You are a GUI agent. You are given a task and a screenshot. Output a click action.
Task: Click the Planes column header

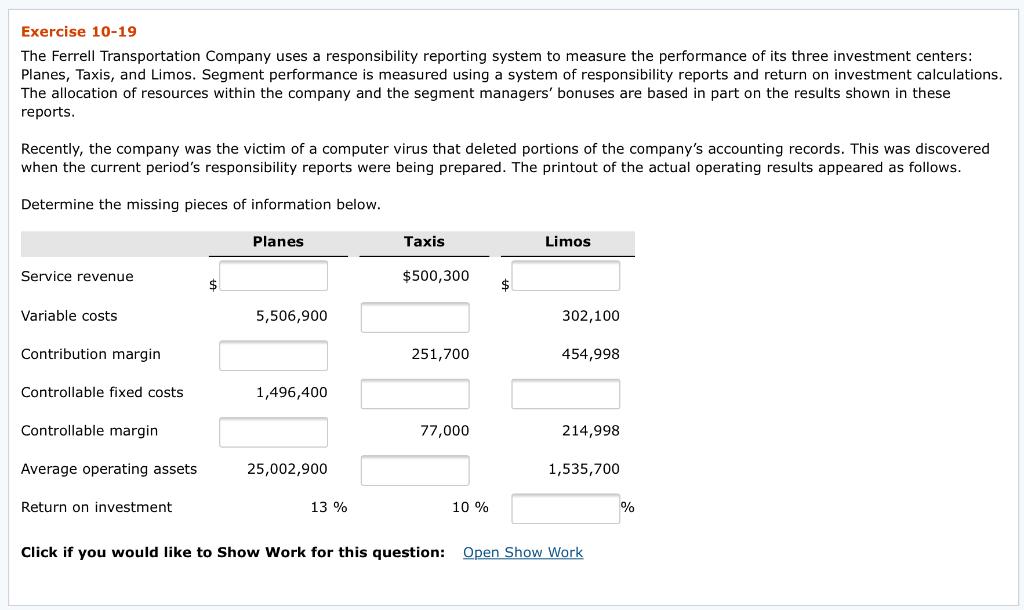point(278,242)
